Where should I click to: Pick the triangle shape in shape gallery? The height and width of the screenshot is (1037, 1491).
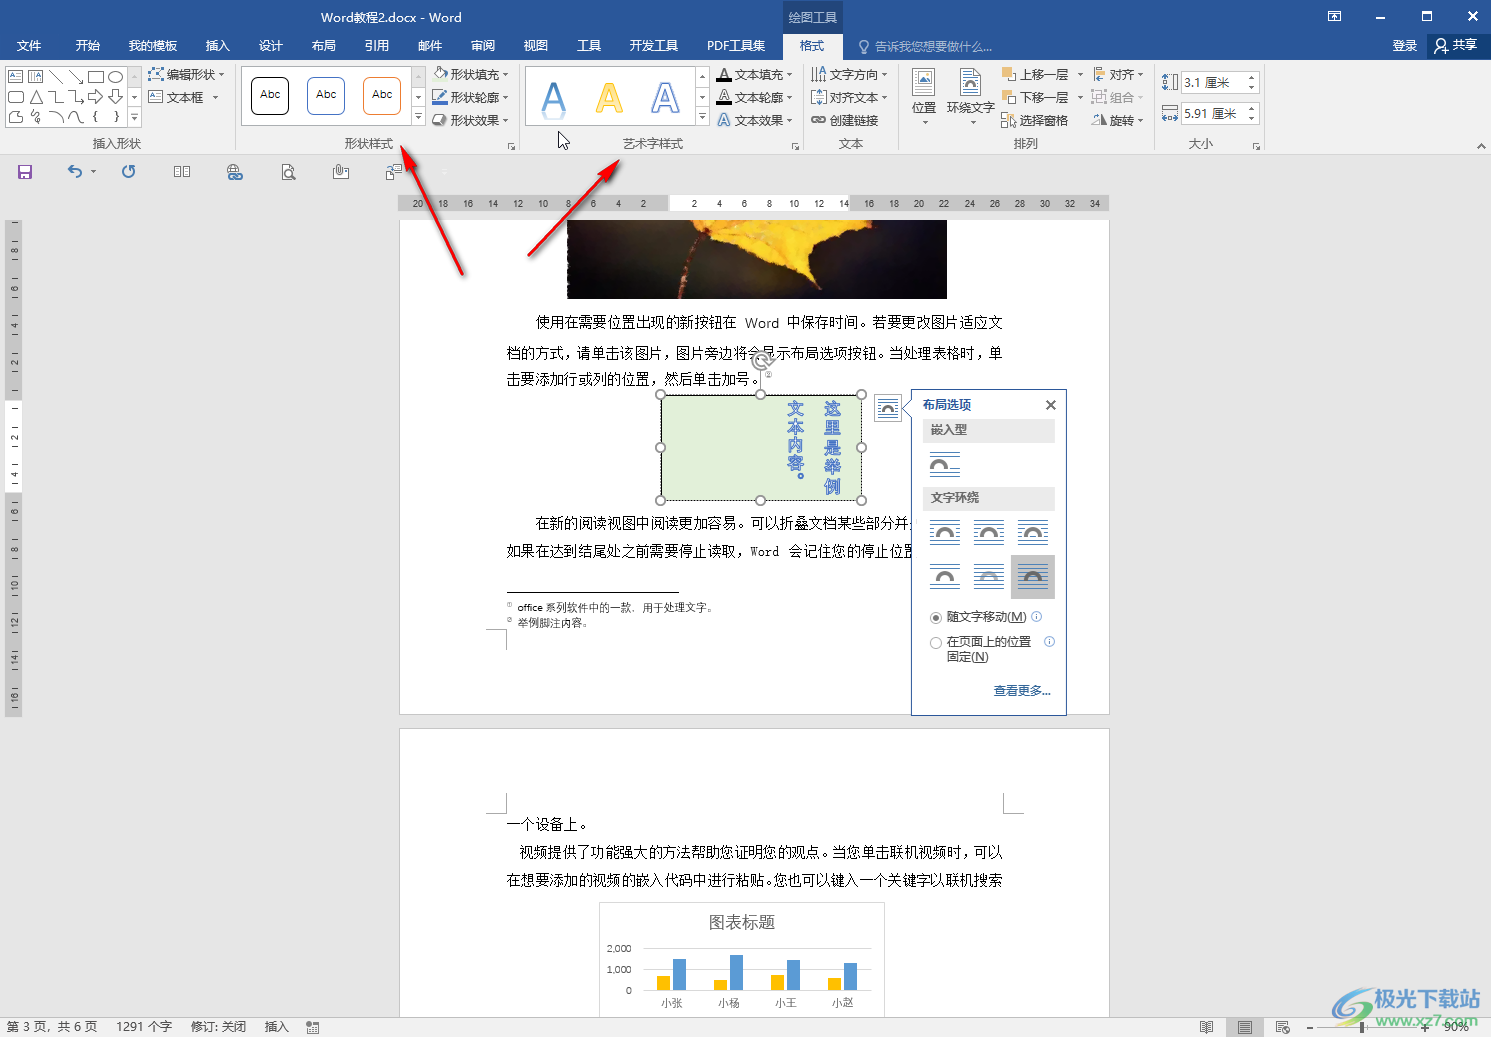click(x=36, y=97)
